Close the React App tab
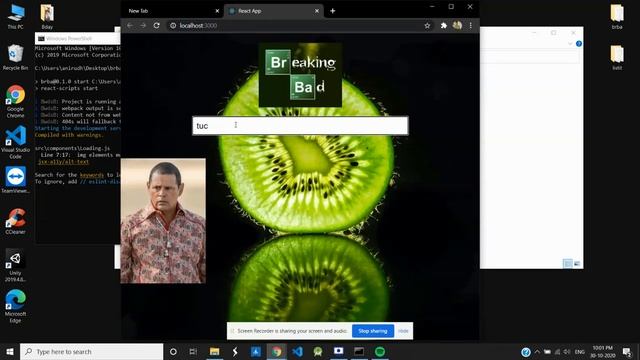Image resolution: width=640 pixels, height=360 pixels. [x=317, y=11]
